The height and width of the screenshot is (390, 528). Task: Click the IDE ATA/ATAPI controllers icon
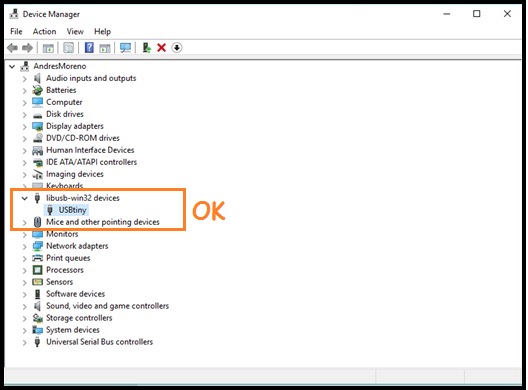pos(37,162)
